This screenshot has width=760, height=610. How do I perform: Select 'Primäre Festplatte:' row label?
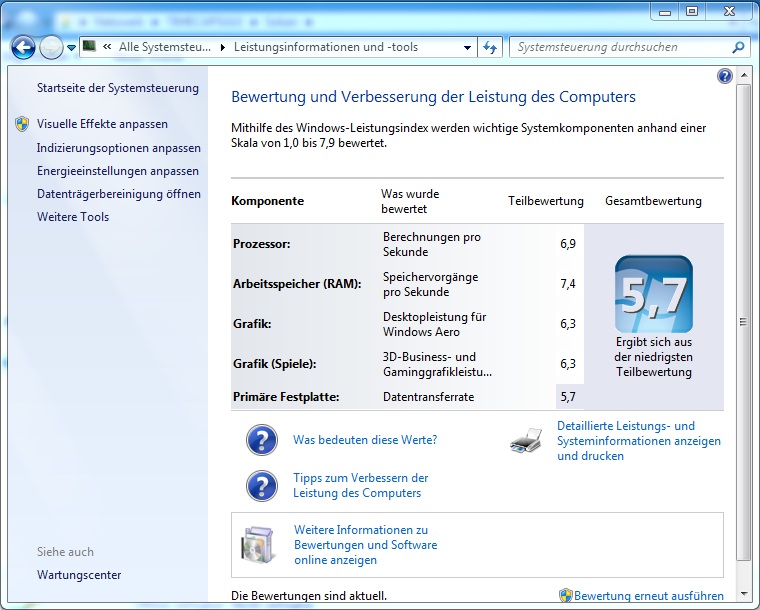click(x=286, y=397)
